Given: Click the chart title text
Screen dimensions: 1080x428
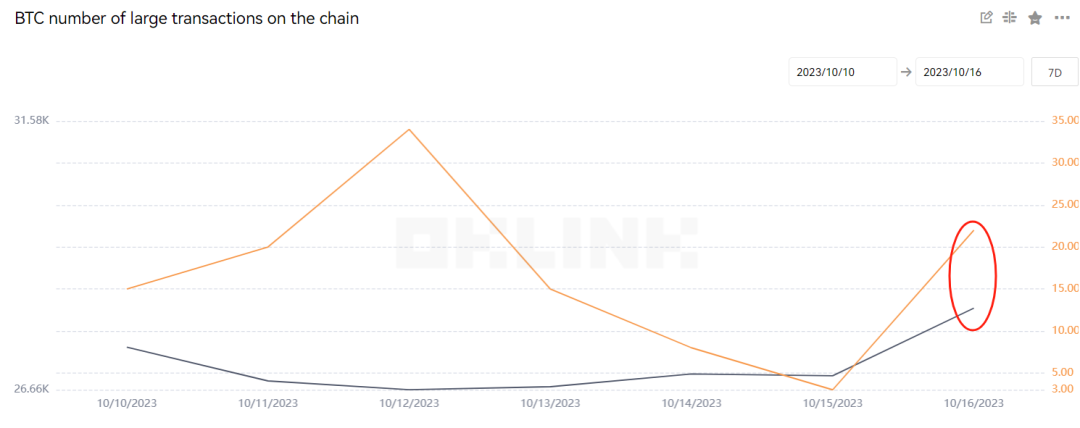Looking at the screenshot, I should click(186, 19).
